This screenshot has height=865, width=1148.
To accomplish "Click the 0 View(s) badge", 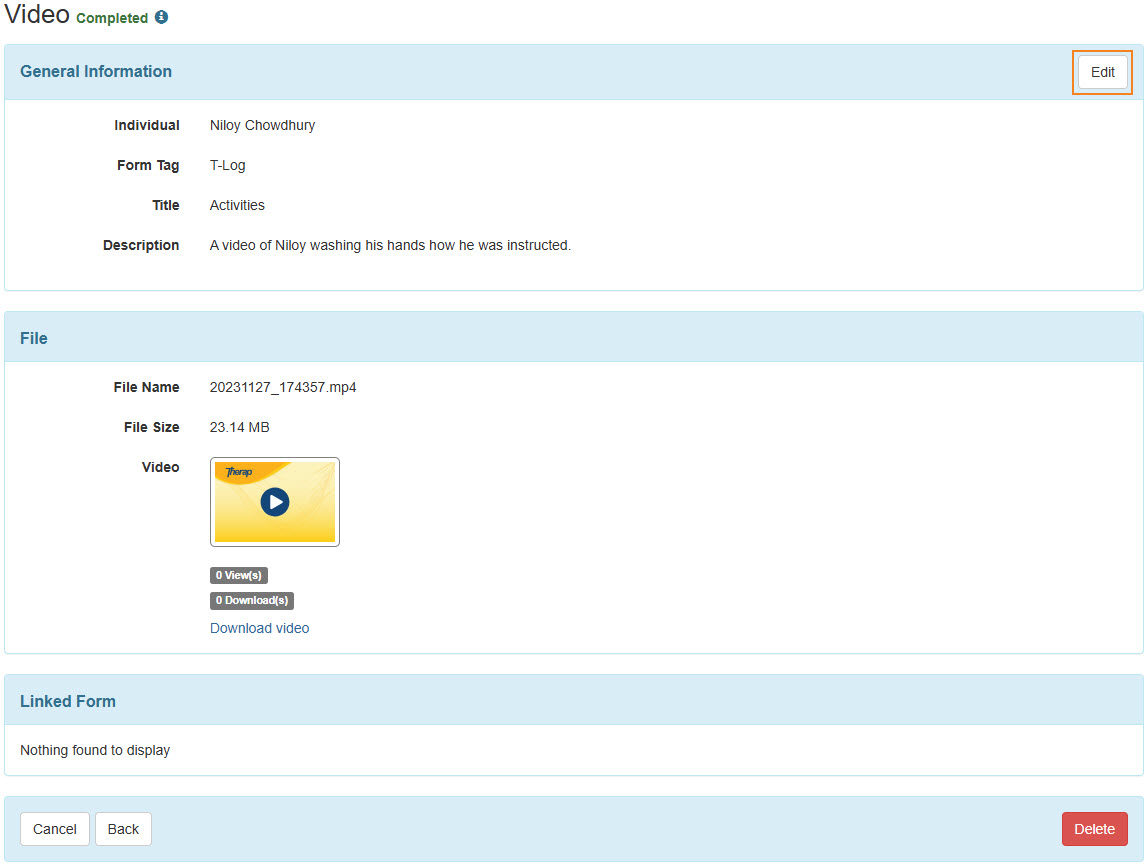I will pyautogui.click(x=239, y=575).
